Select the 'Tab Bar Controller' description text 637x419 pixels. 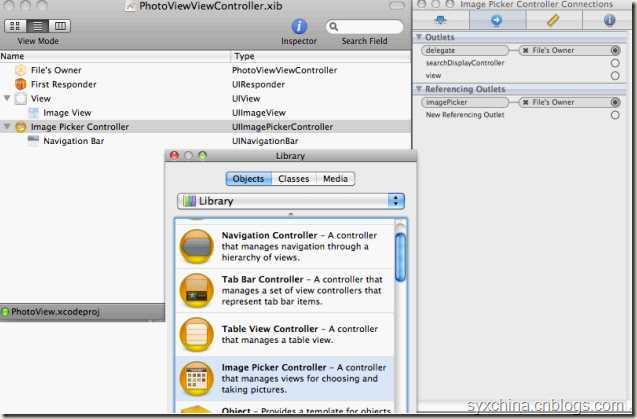[x=302, y=291]
